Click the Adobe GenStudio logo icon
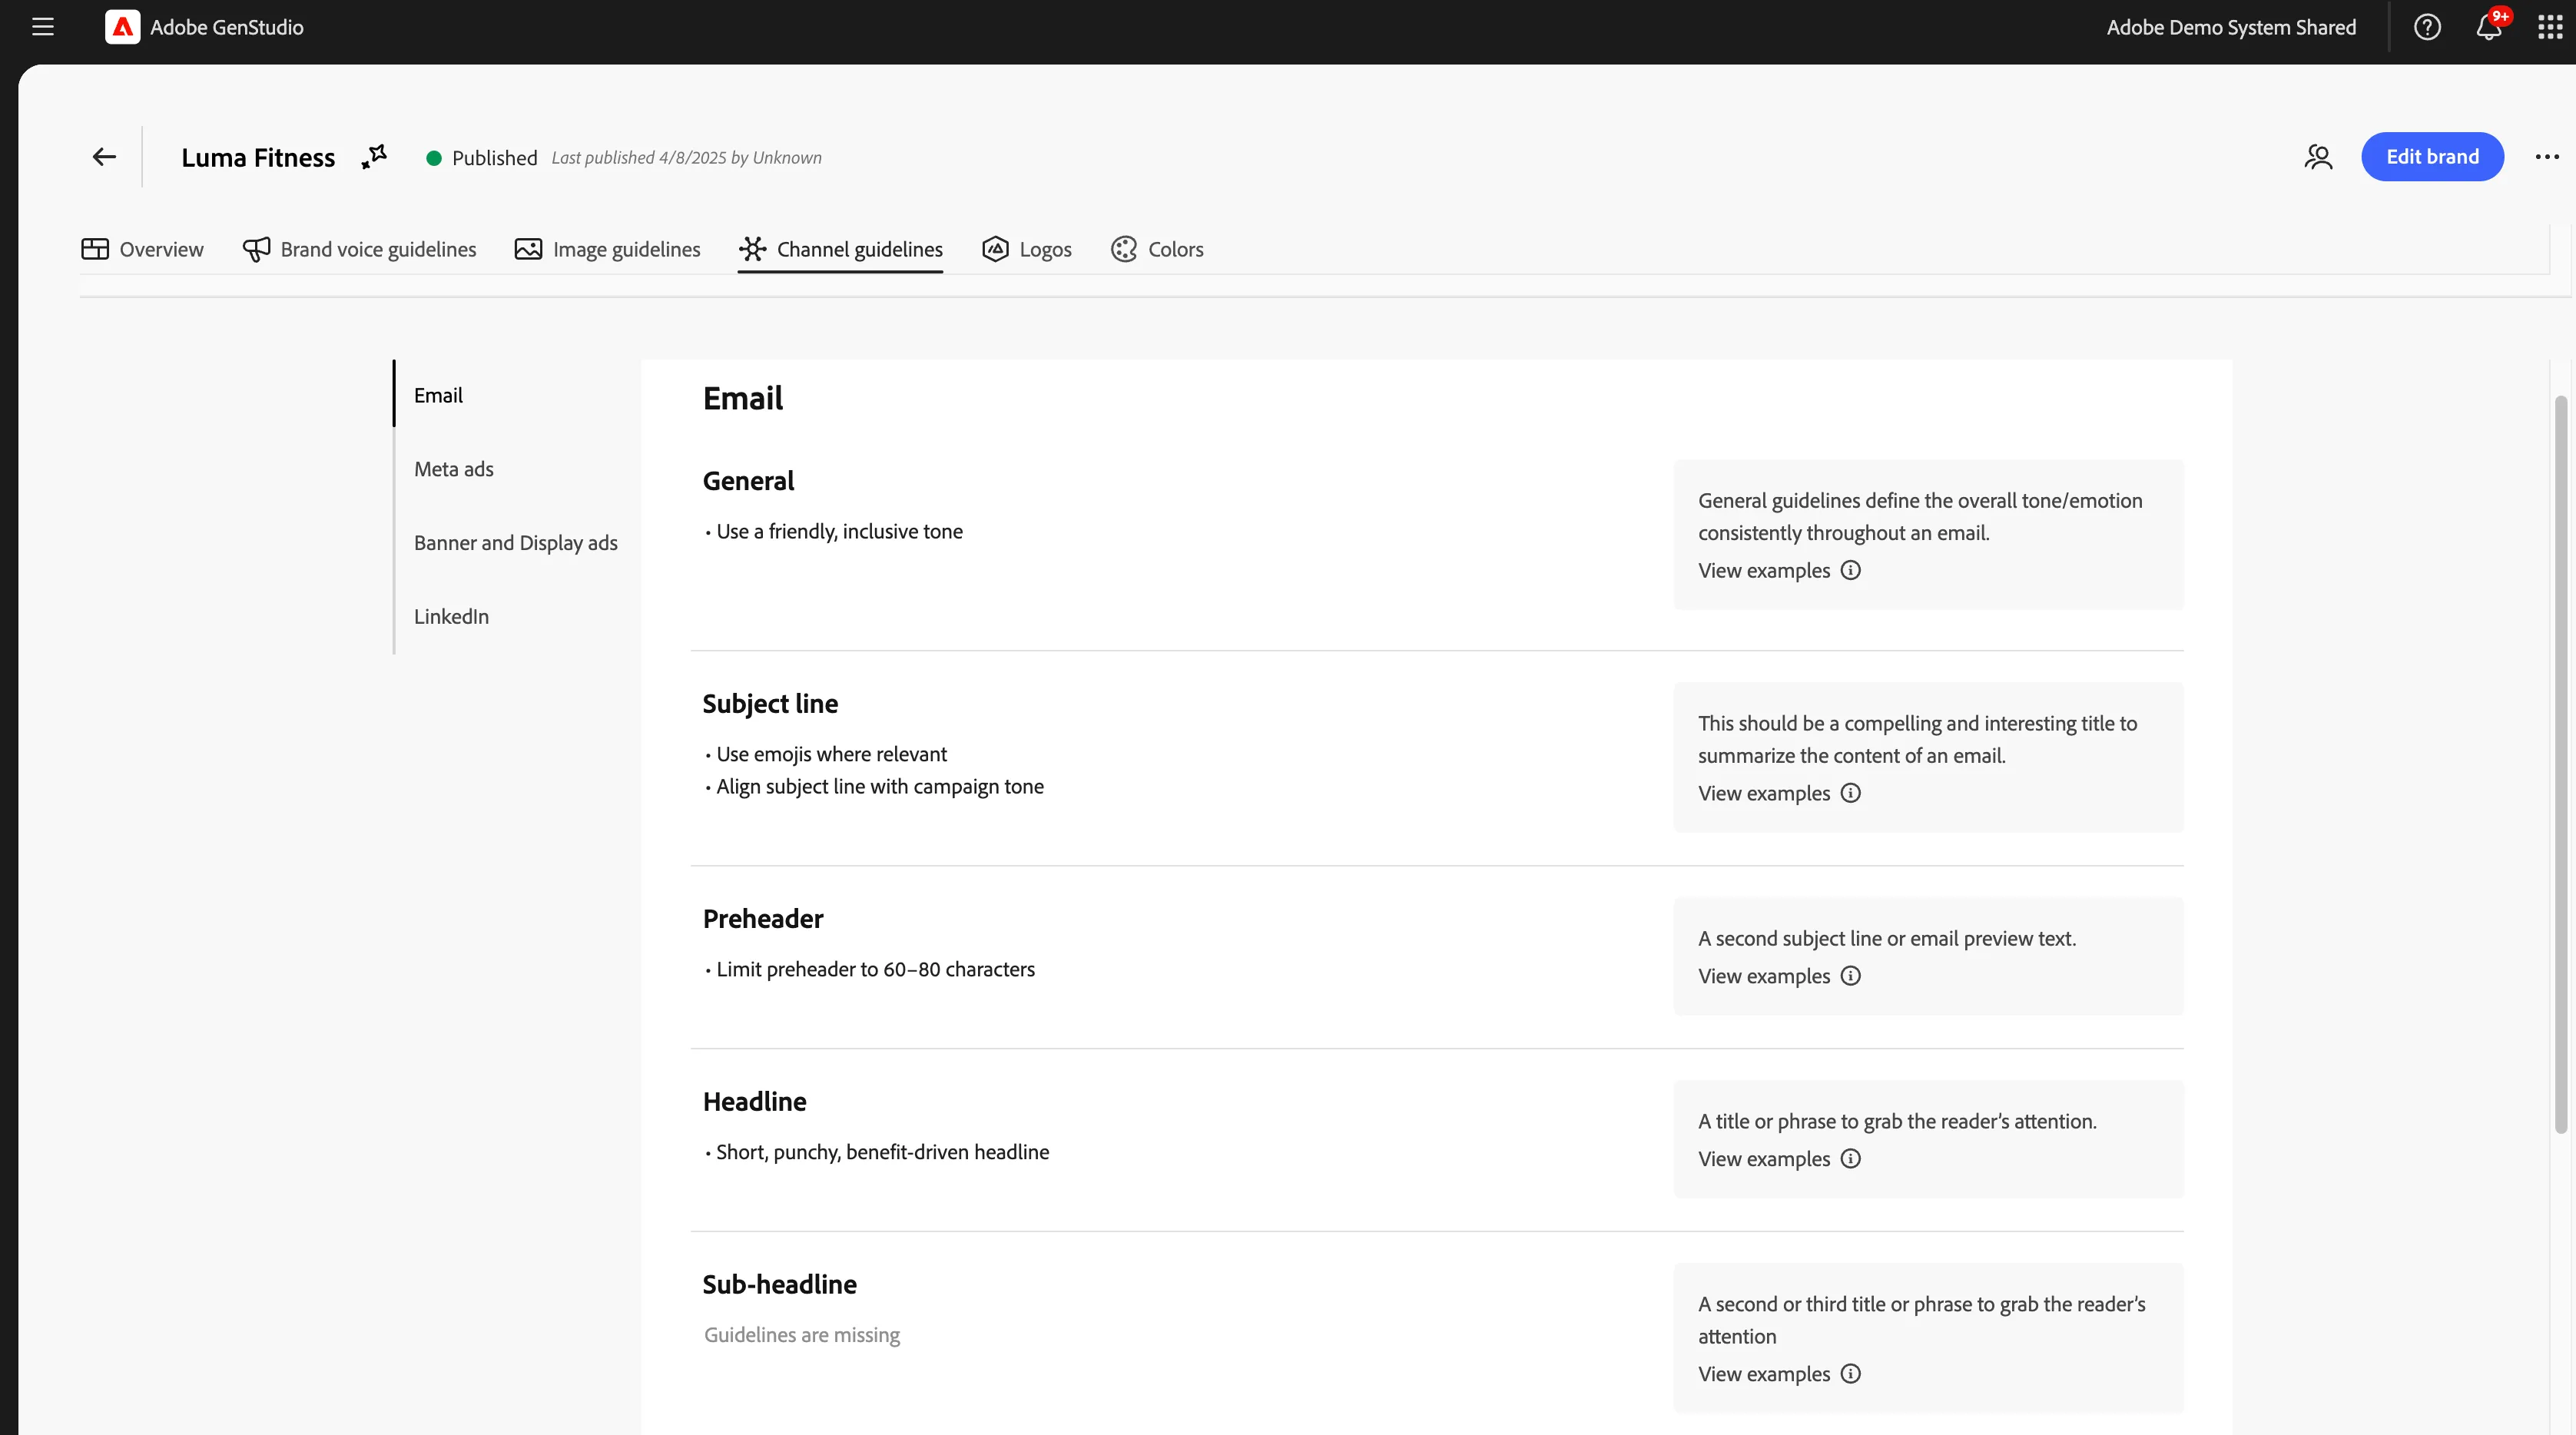This screenshot has width=2576, height=1435. [x=122, y=27]
